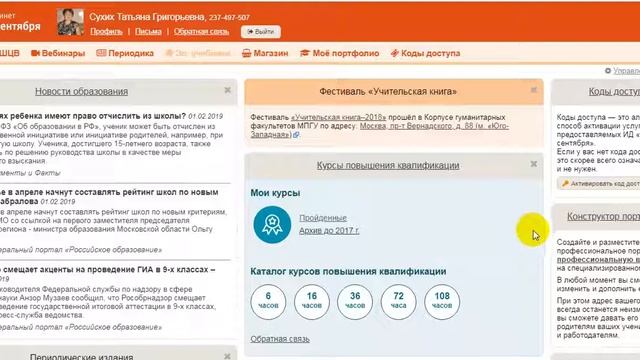Click the Магазин basket icon
Image resolution: width=640 pixels, height=360 pixels.
[246, 53]
